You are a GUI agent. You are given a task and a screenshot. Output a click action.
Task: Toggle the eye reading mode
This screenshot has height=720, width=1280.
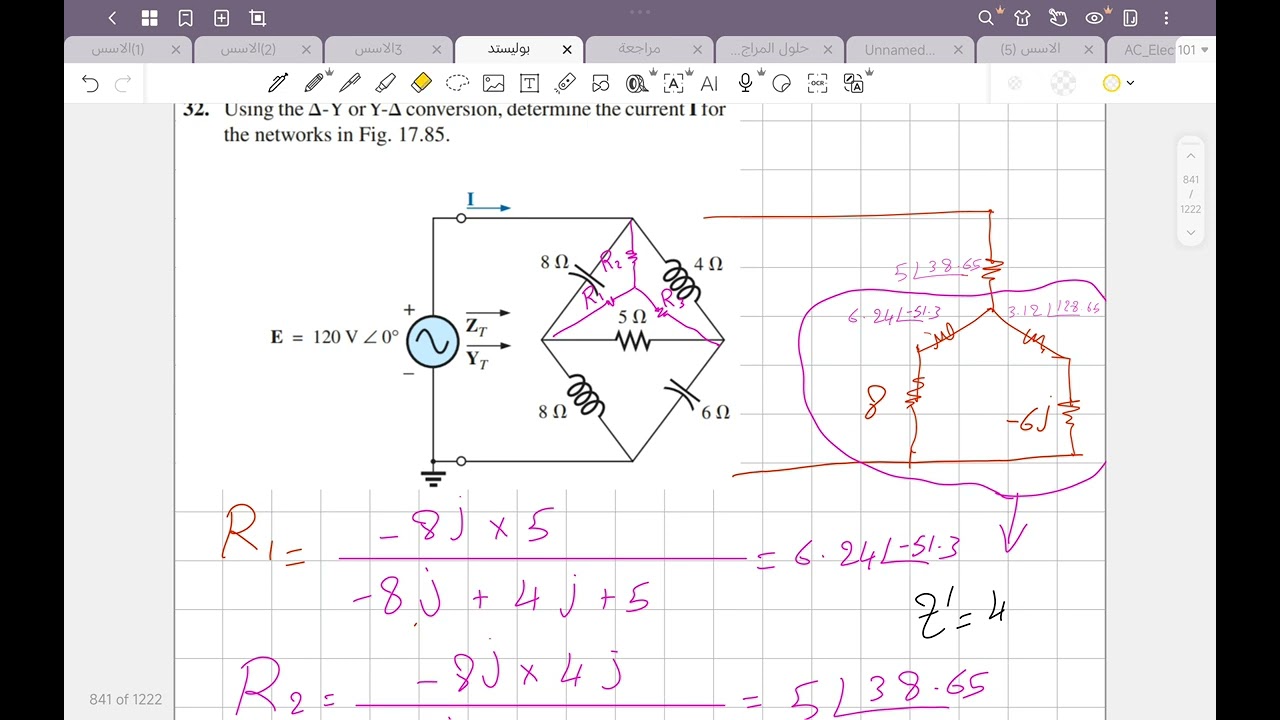pos(1095,18)
